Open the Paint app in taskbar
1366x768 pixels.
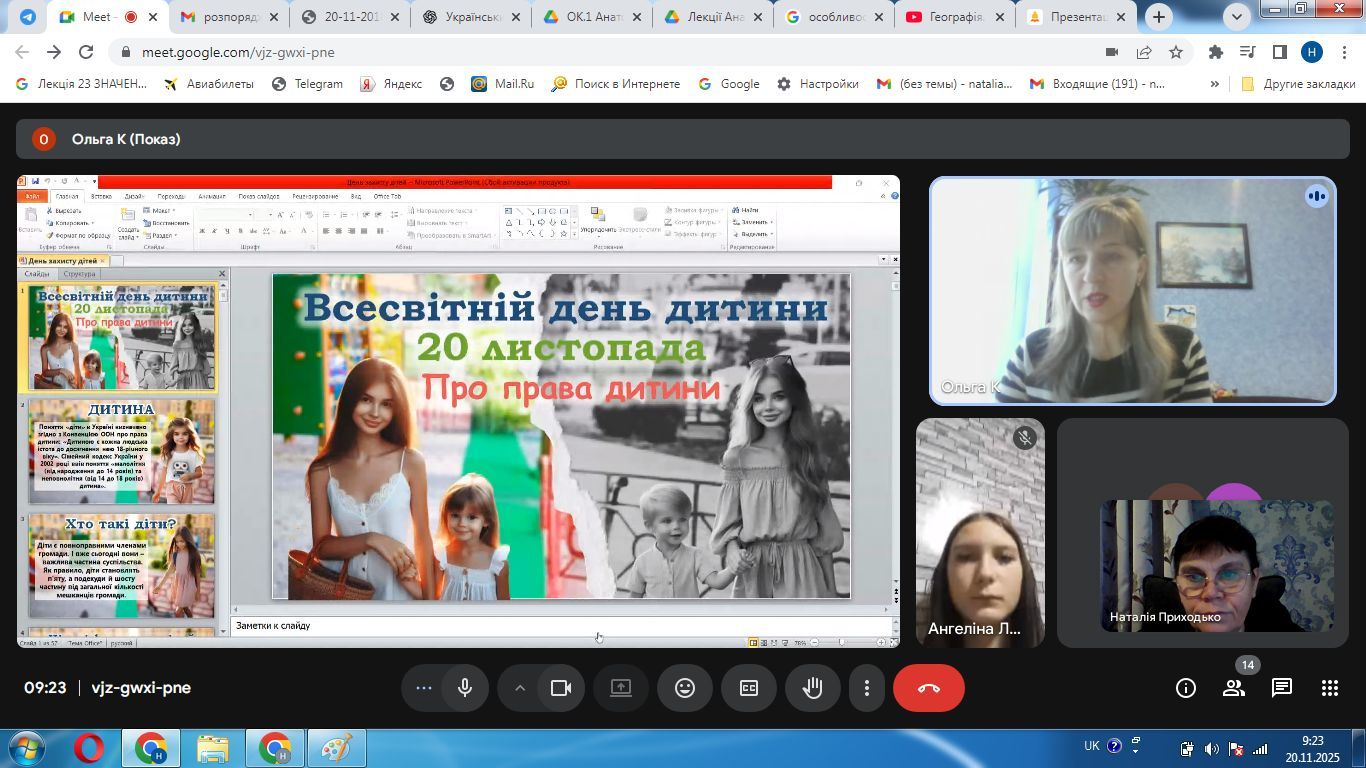pos(335,748)
